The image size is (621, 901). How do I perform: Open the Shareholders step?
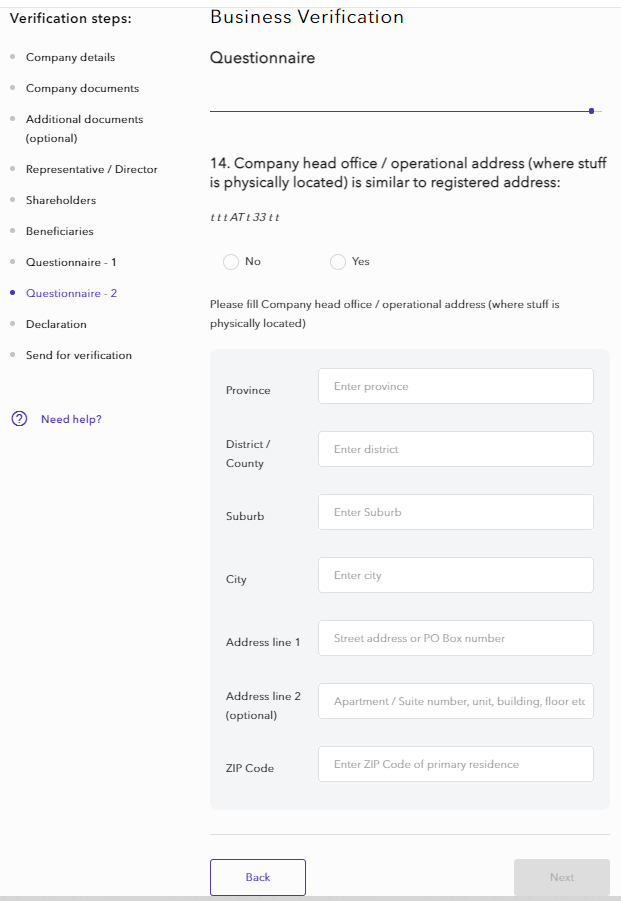(x=60, y=201)
